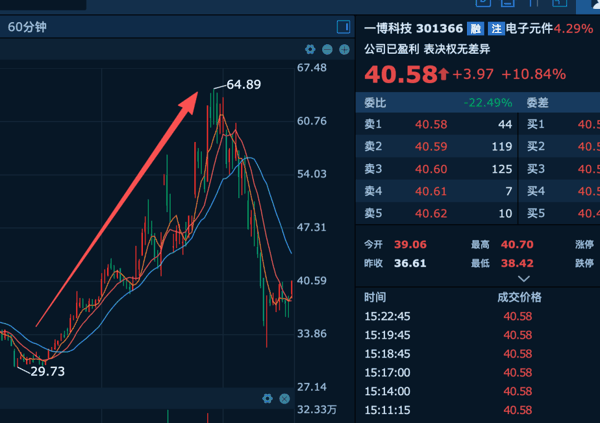This screenshot has width=600, height=423.
Task: Click the +10.84% change percentage
Action: coord(534,74)
